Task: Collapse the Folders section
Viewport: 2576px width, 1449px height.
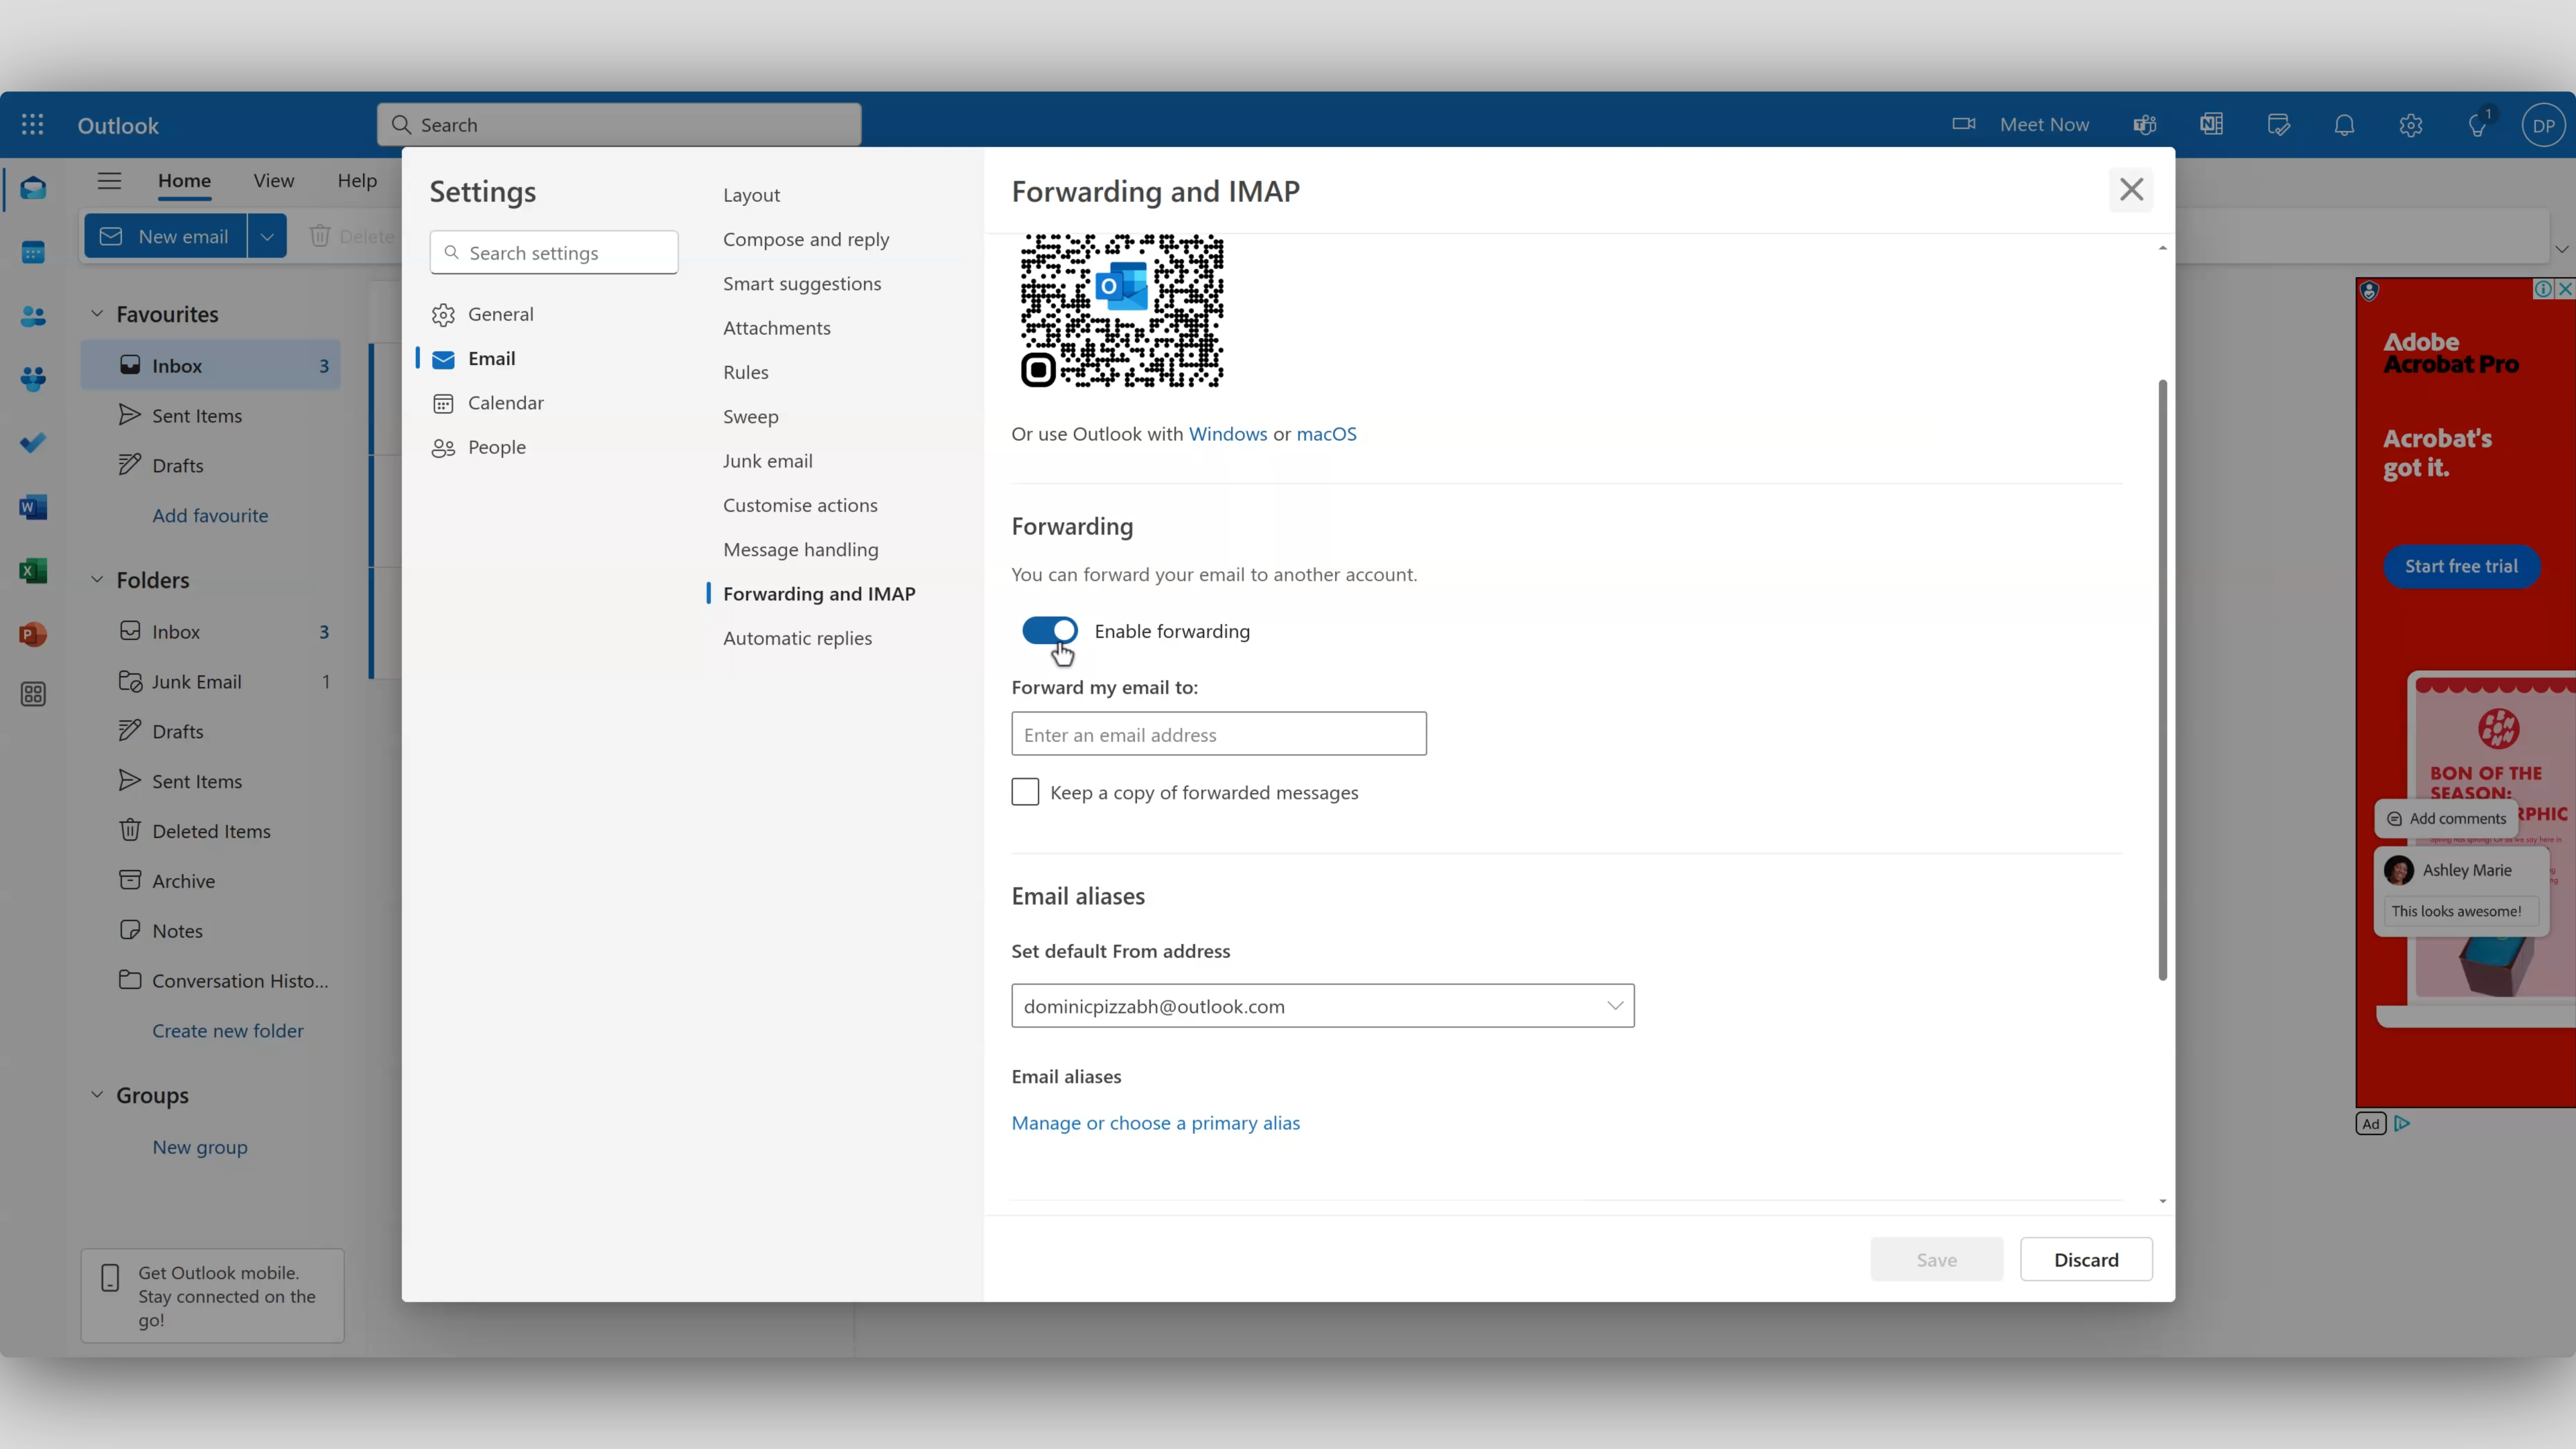Action: tap(97, 580)
